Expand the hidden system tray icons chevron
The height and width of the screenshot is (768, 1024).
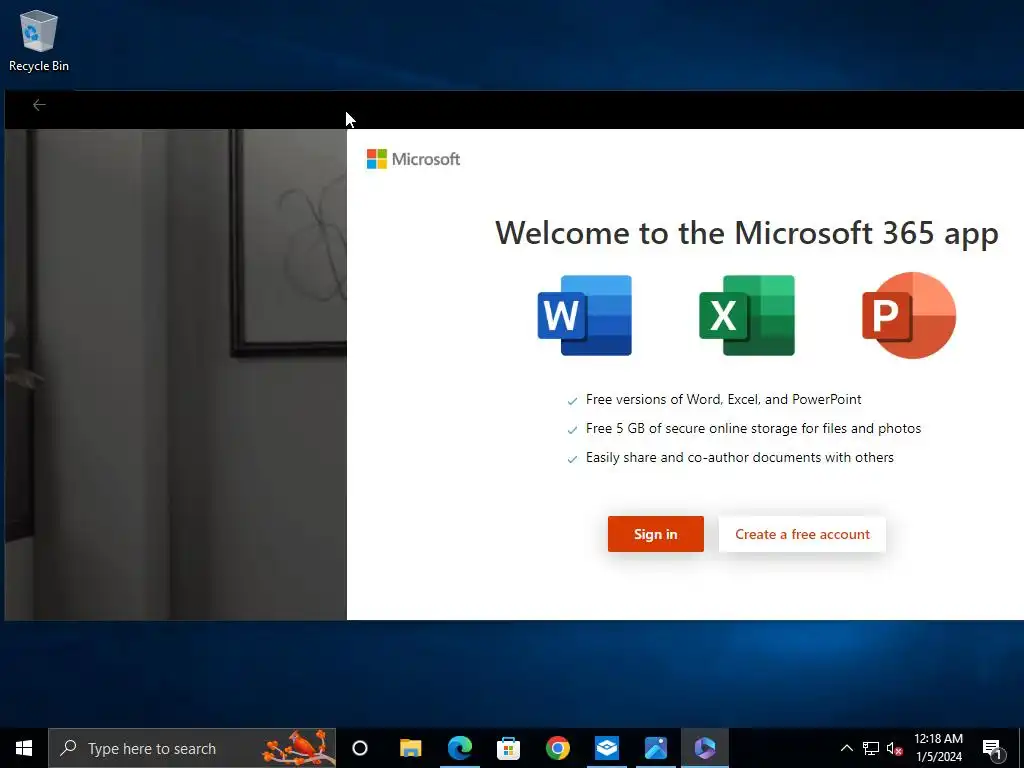coord(846,748)
